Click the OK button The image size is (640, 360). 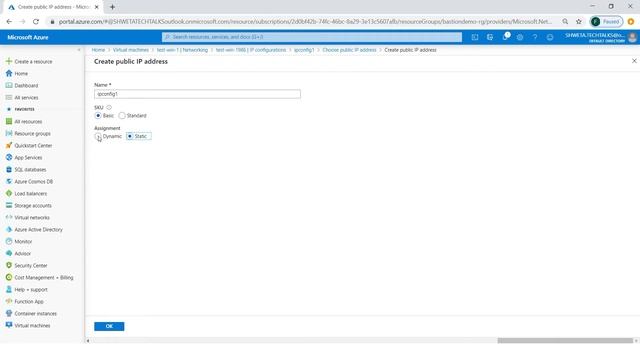[x=109, y=326]
